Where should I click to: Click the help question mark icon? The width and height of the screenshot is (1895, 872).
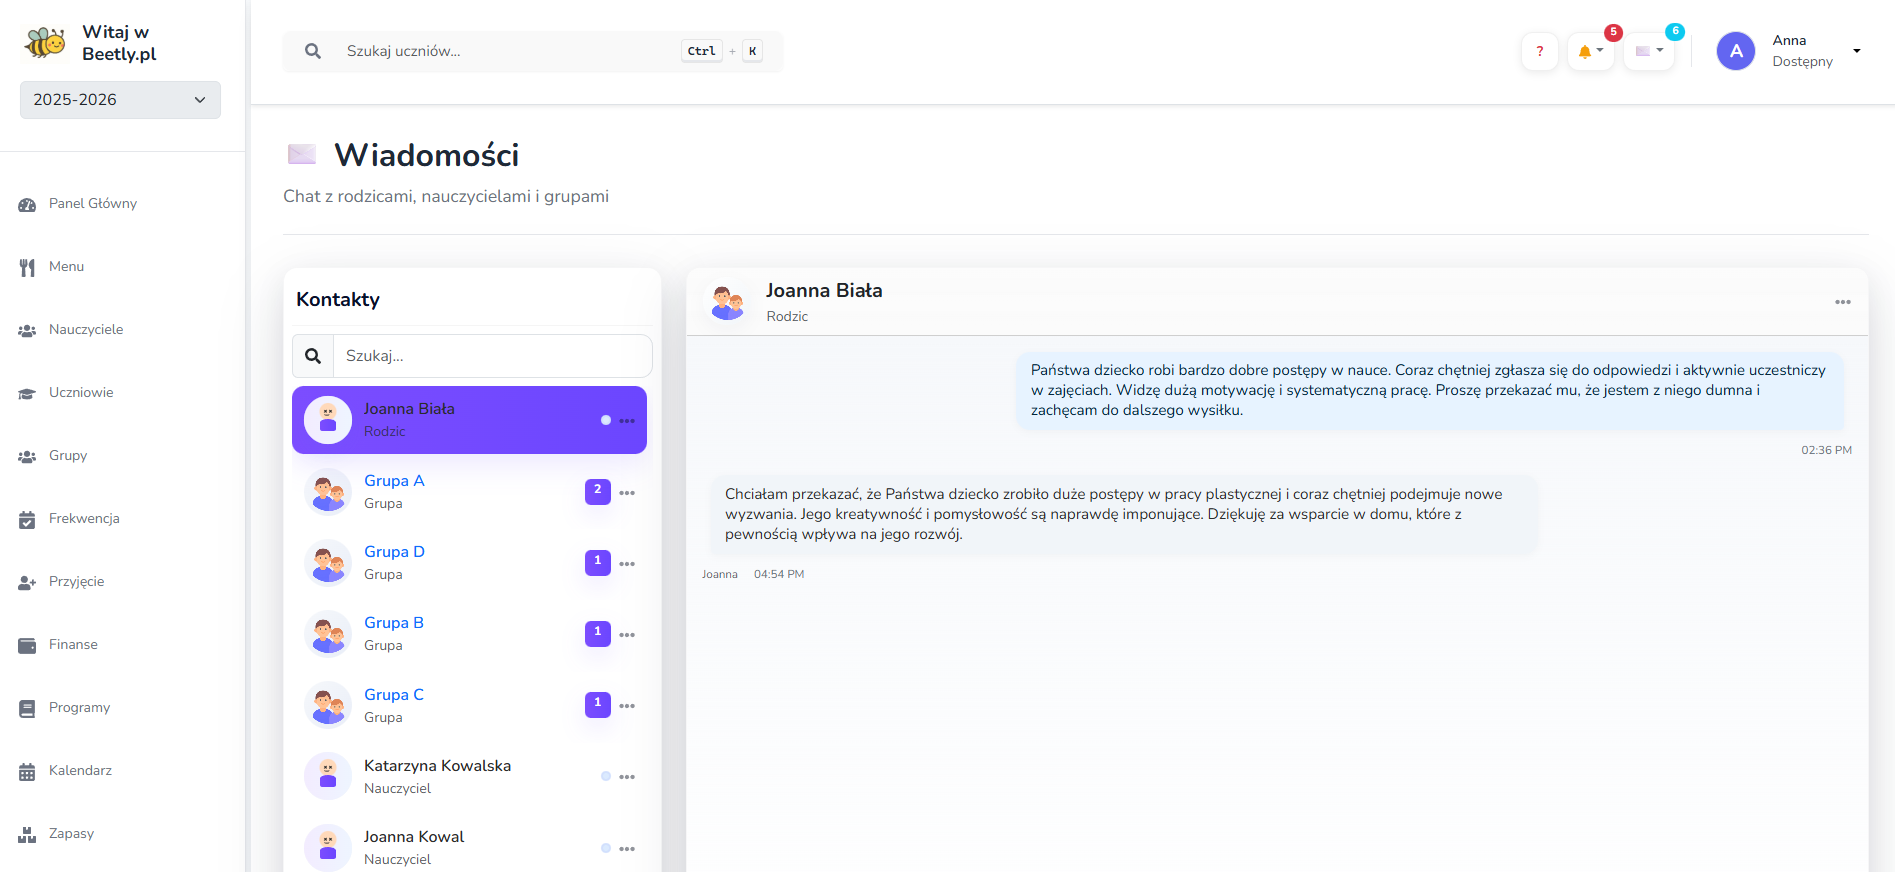(x=1539, y=51)
